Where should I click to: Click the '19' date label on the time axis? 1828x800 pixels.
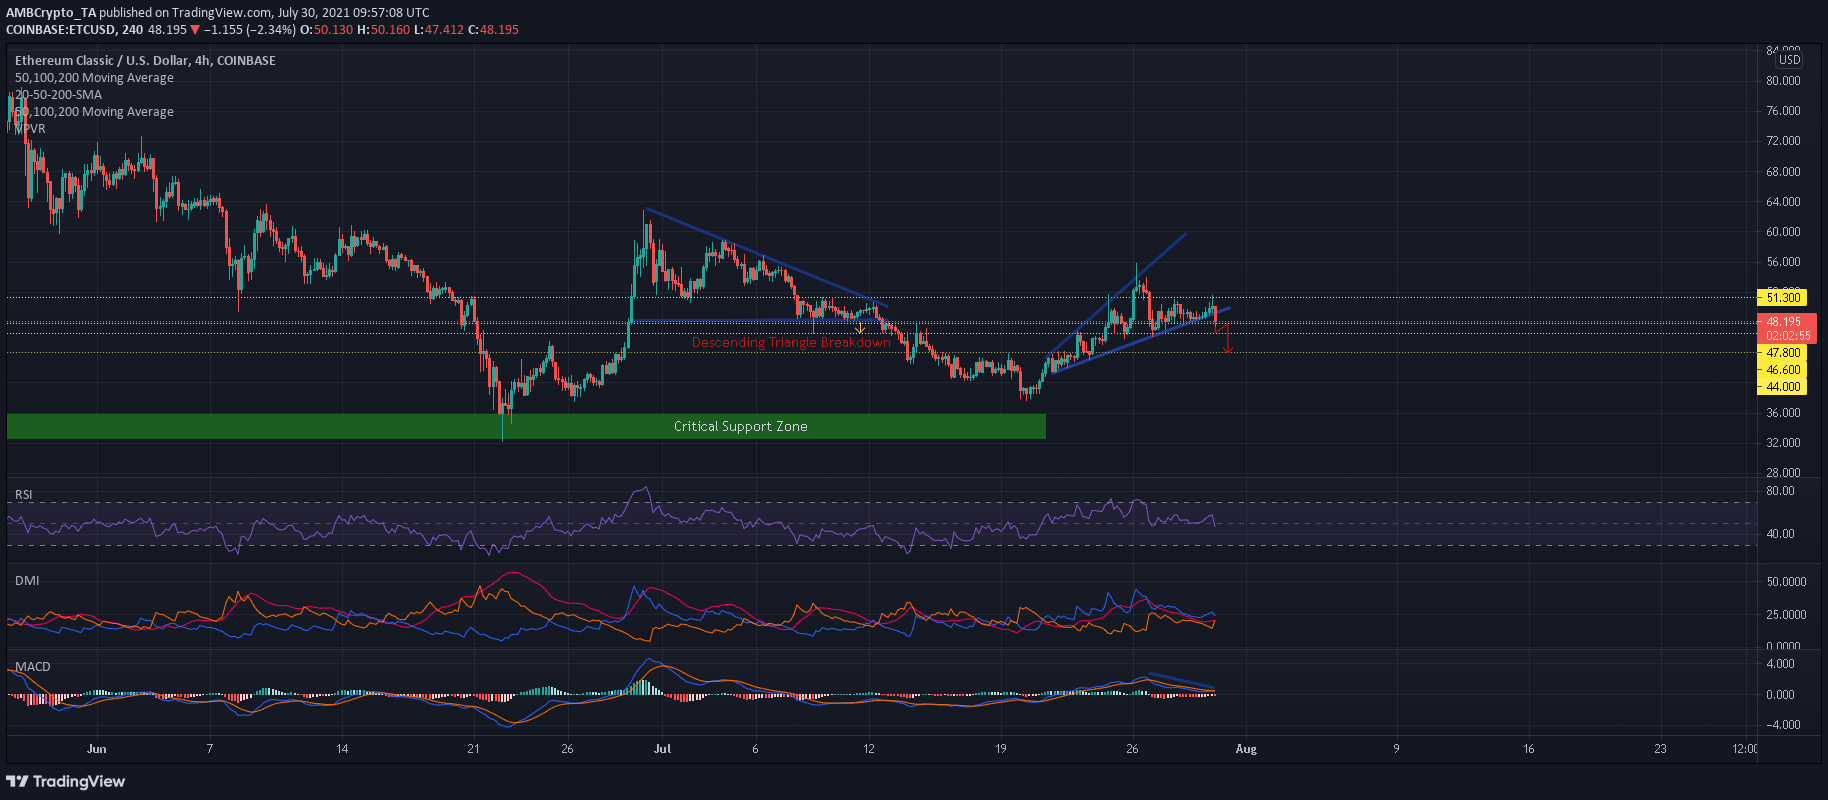click(1001, 749)
